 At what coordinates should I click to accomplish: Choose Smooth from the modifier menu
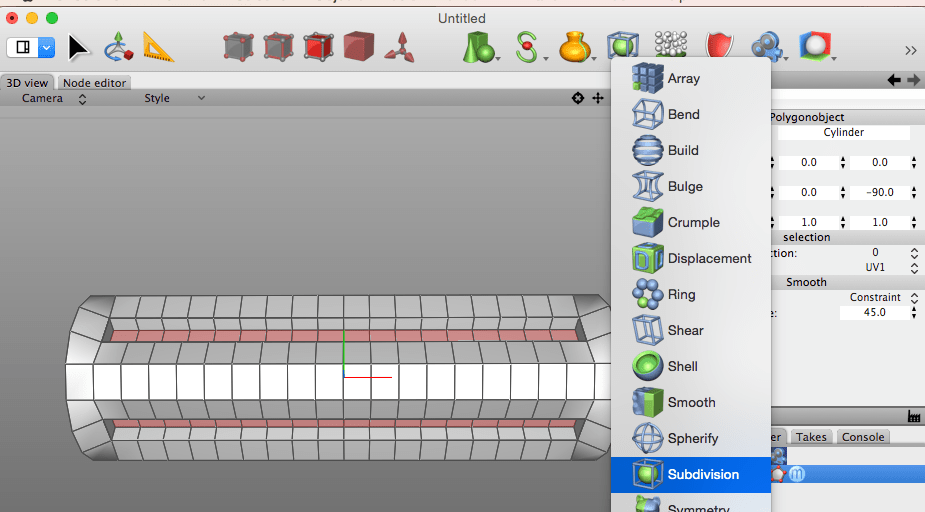pos(691,402)
